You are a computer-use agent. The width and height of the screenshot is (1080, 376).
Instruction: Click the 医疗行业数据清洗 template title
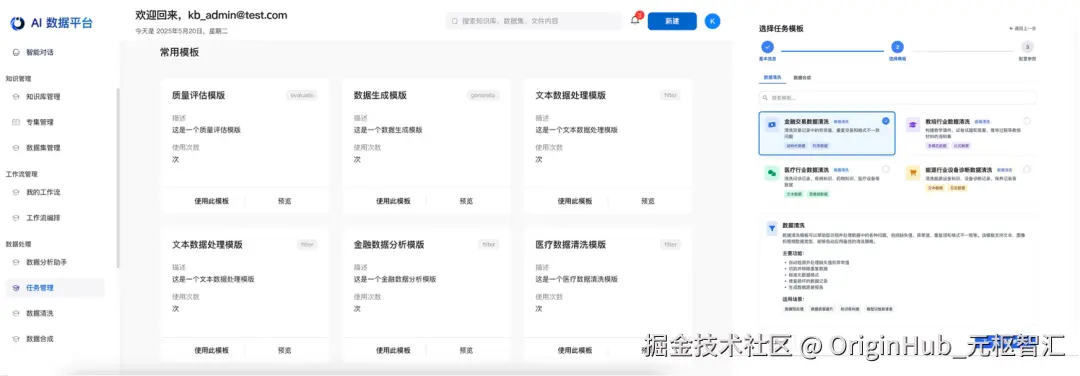pyautogui.click(x=807, y=169)
